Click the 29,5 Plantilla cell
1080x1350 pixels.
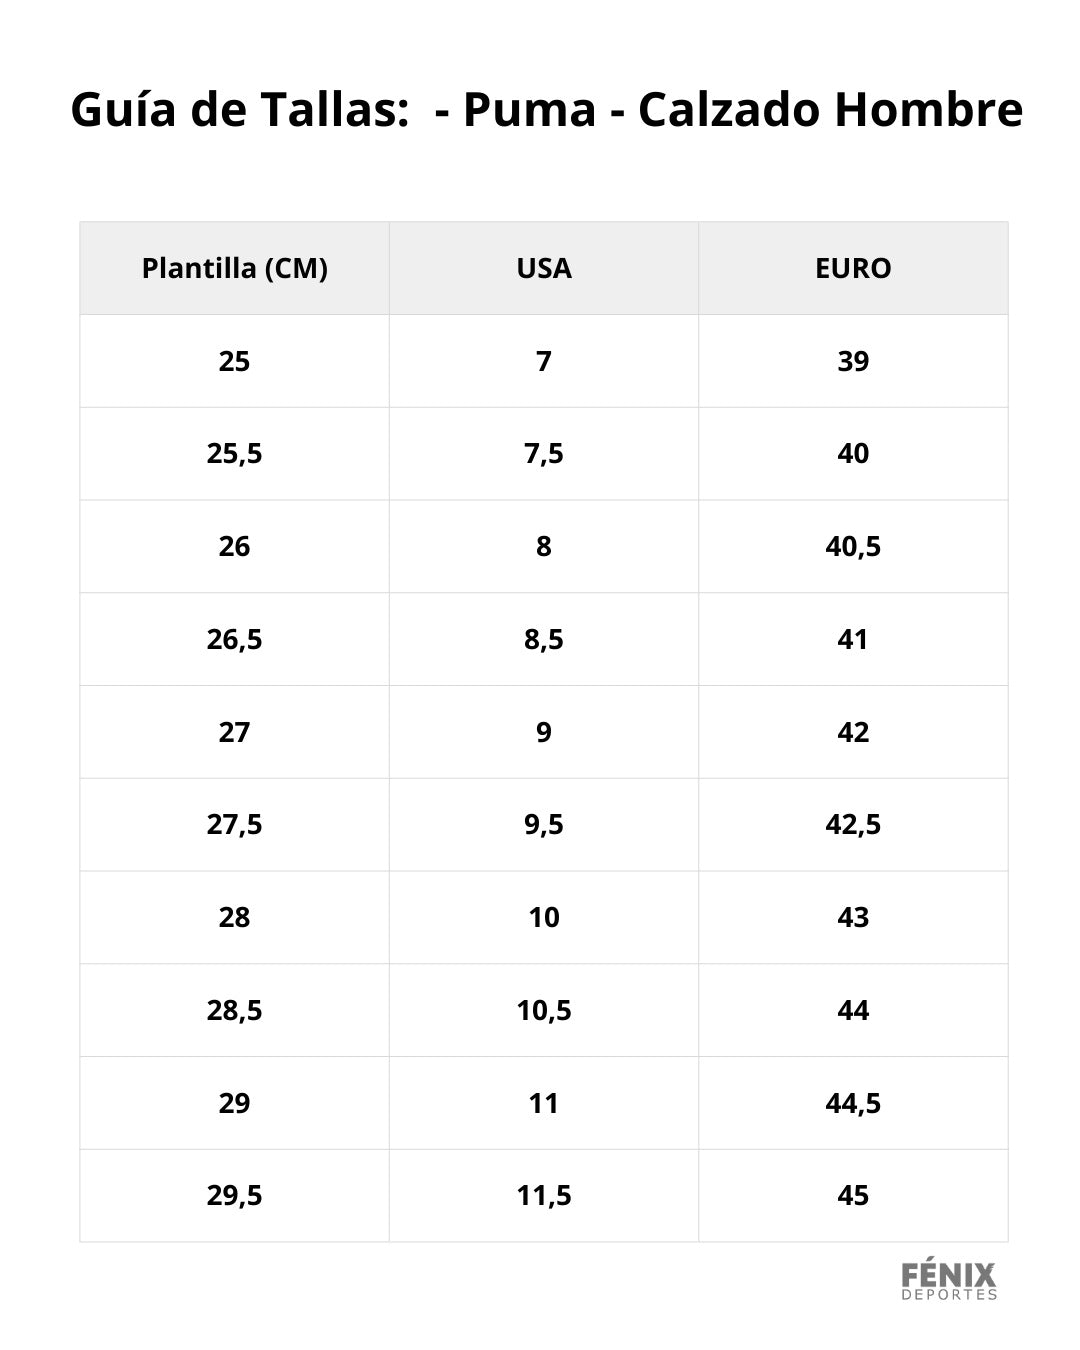pyautogui.click(x=235, y=1196)
